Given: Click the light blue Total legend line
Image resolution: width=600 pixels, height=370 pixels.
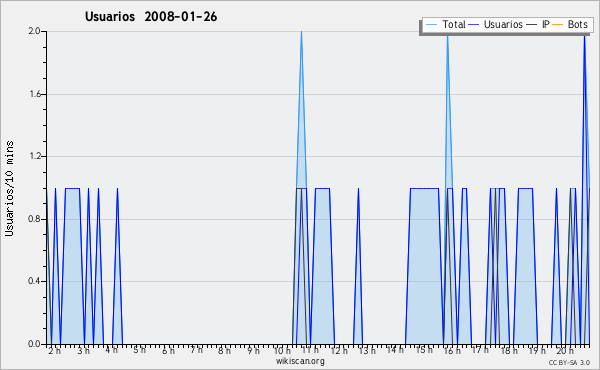Looking at the screenshot, I should [x=431, y=25].
